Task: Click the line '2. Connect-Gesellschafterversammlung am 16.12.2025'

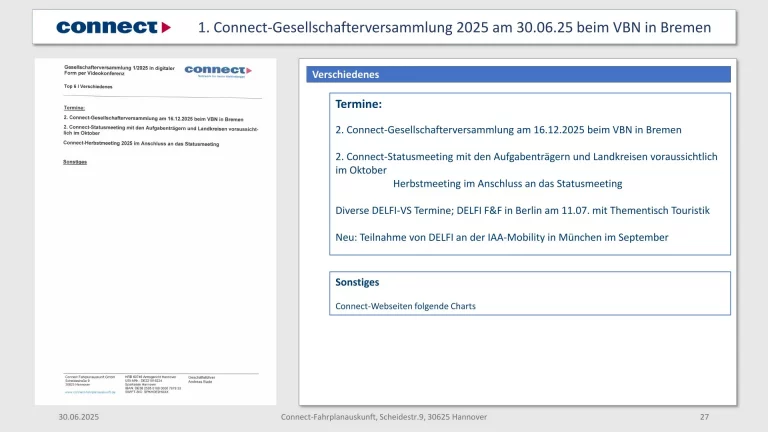Action: (508, 130)
